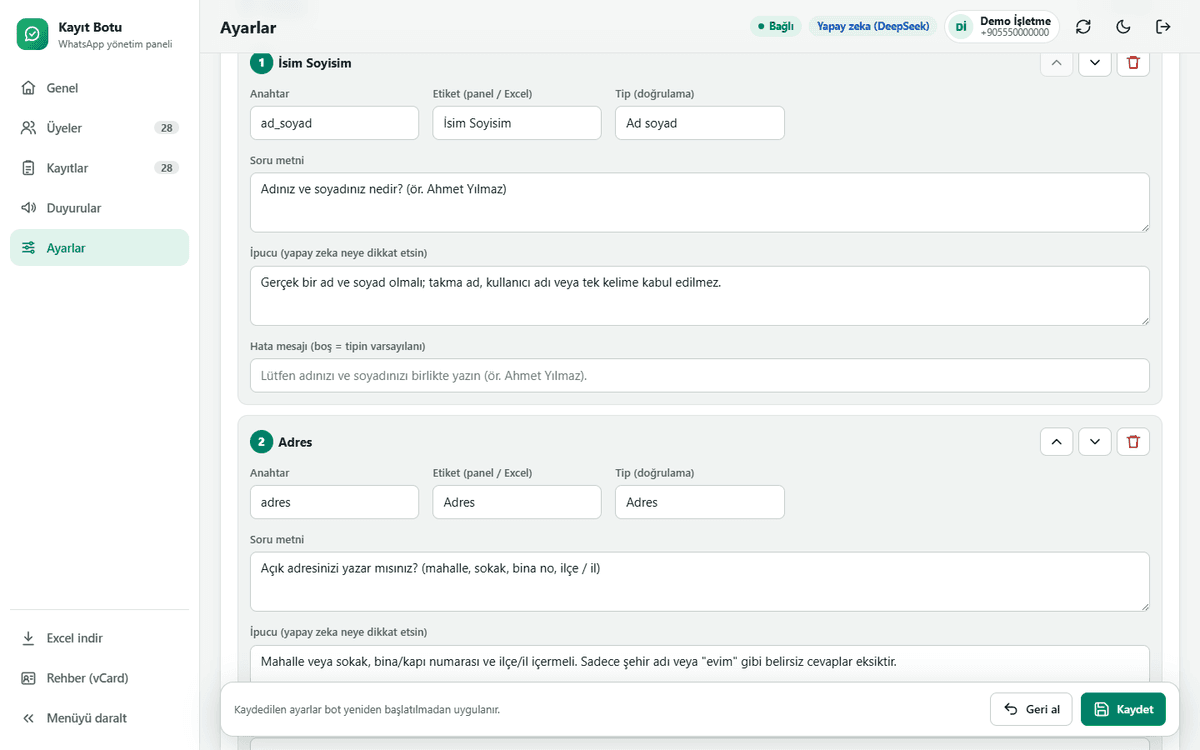Image resolution: width=1200 pixels, height=750 pixels.
Task: Edit the İsim Soyisim label input
Action: 517,123
